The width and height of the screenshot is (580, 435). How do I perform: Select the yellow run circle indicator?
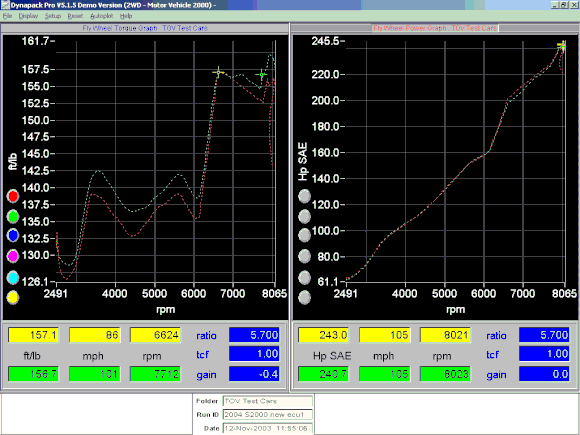tap(13, 297)
